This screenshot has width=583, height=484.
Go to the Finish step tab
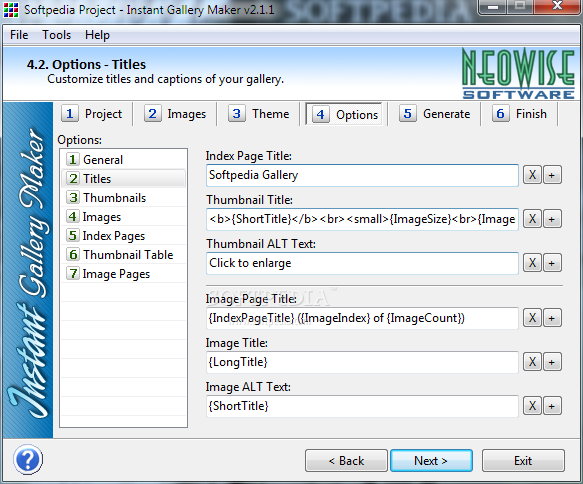520,114
